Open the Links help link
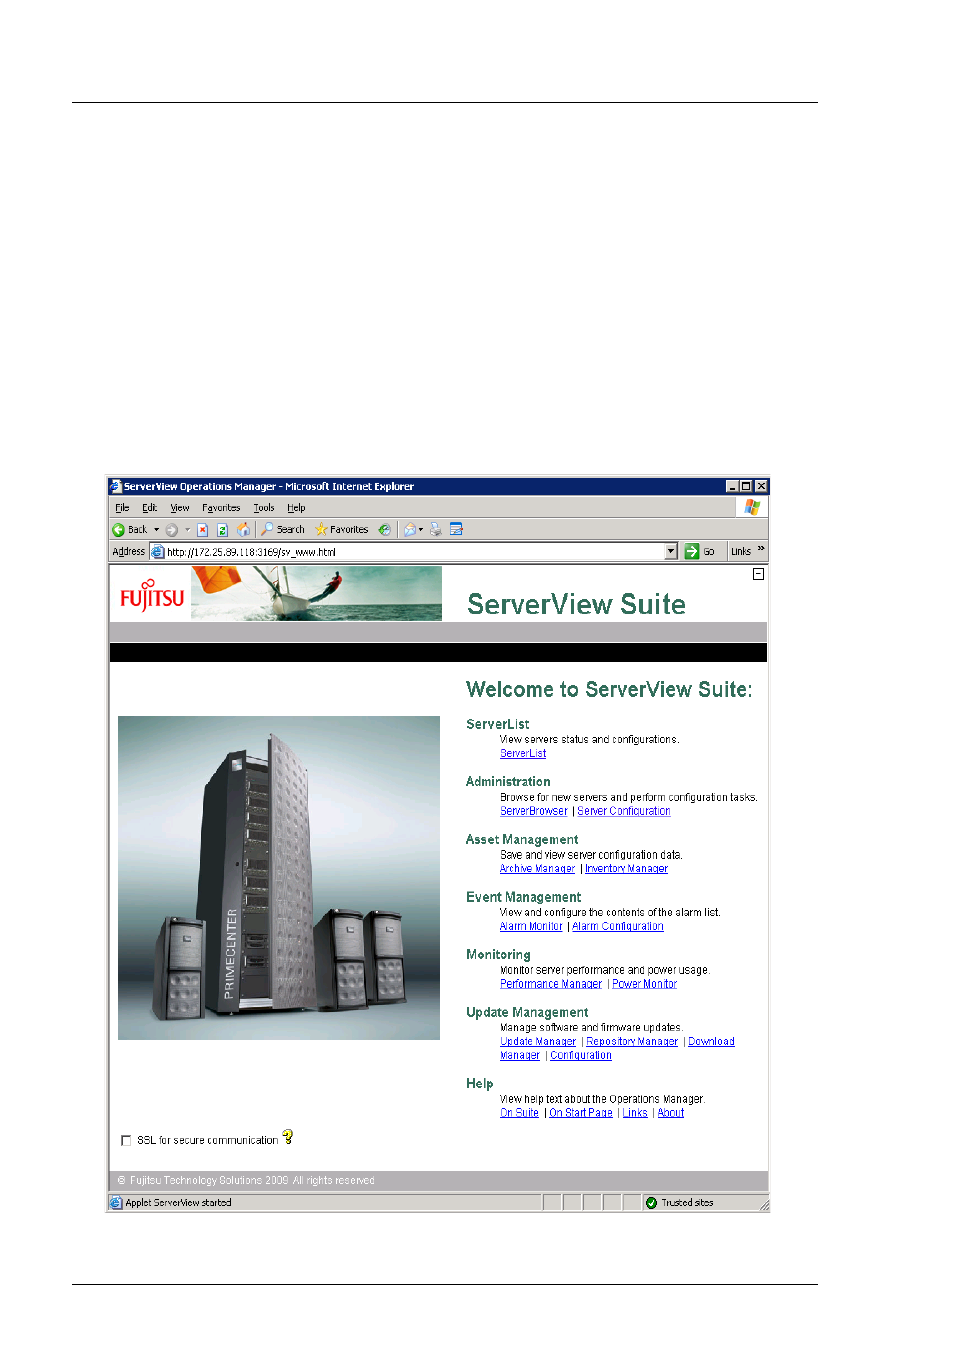Screen dimensions: 954x1348 click(635, 1112)
